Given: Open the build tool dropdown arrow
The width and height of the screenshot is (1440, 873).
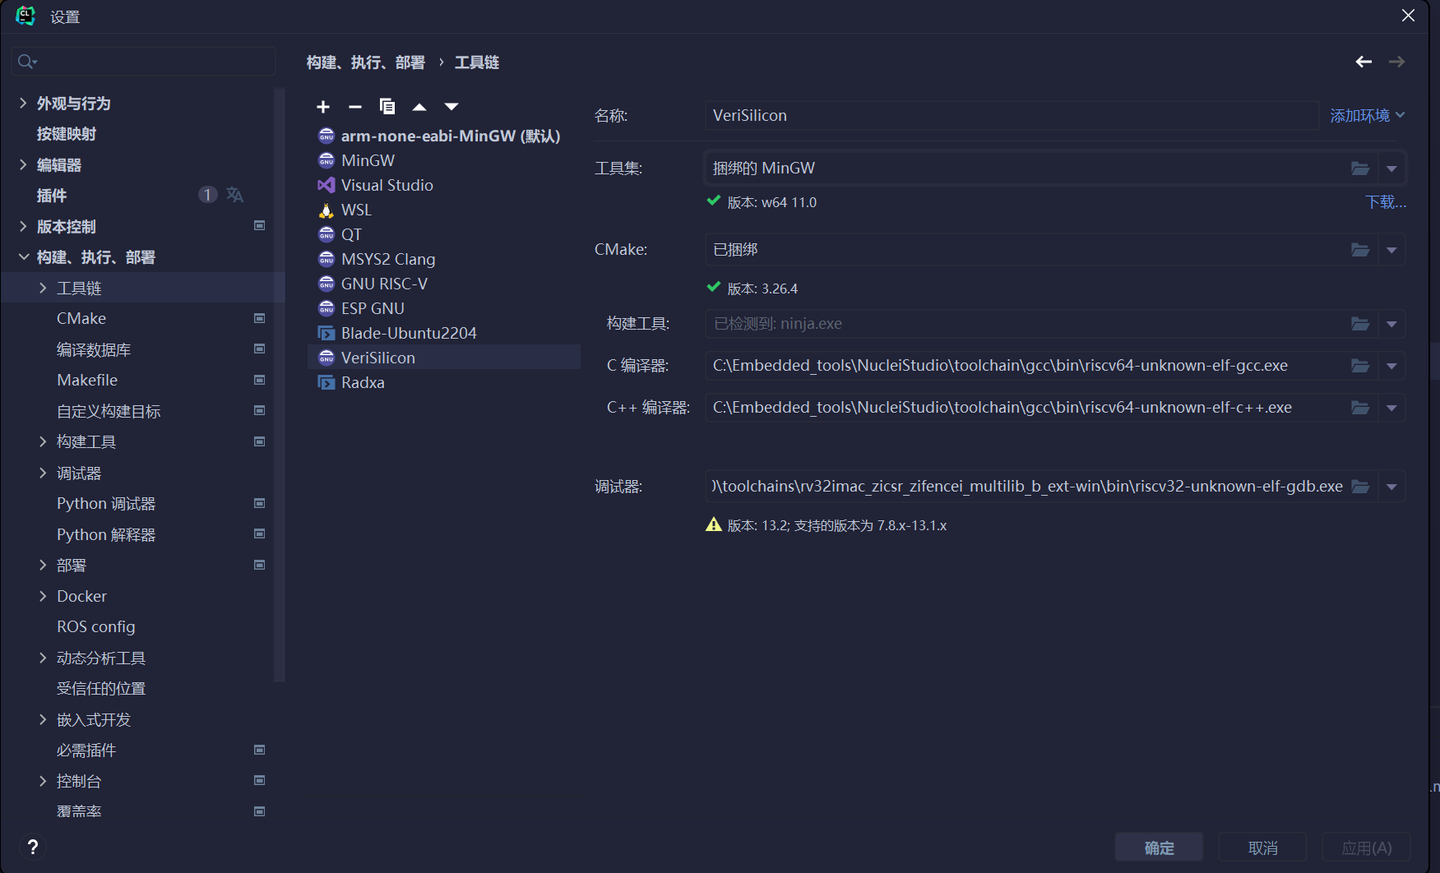Looking at the screenshot, I should coord(1392,324).
